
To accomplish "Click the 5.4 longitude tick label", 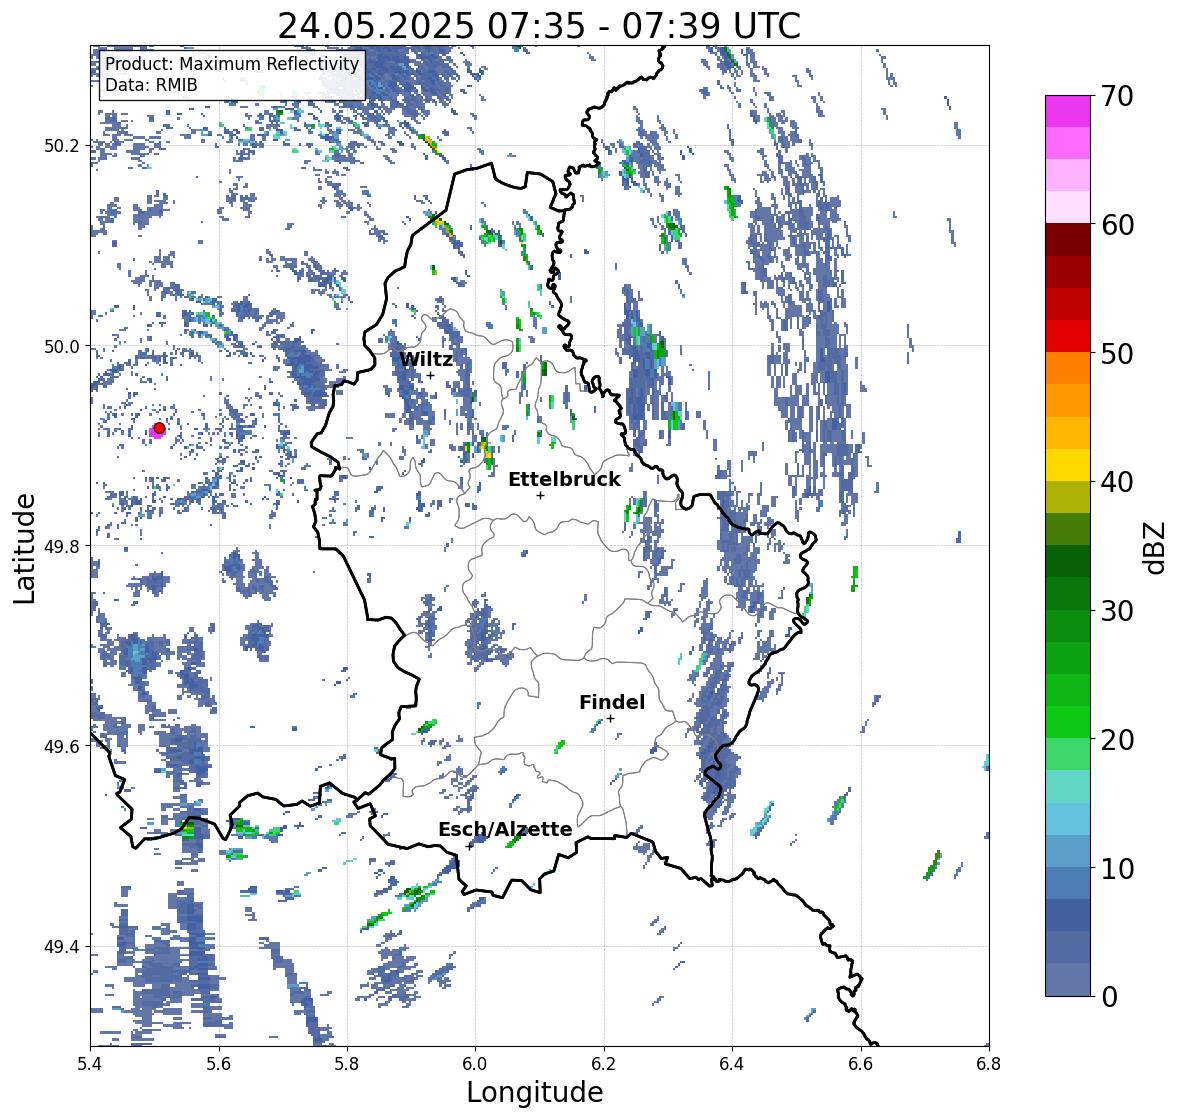I will (90, 1064).
